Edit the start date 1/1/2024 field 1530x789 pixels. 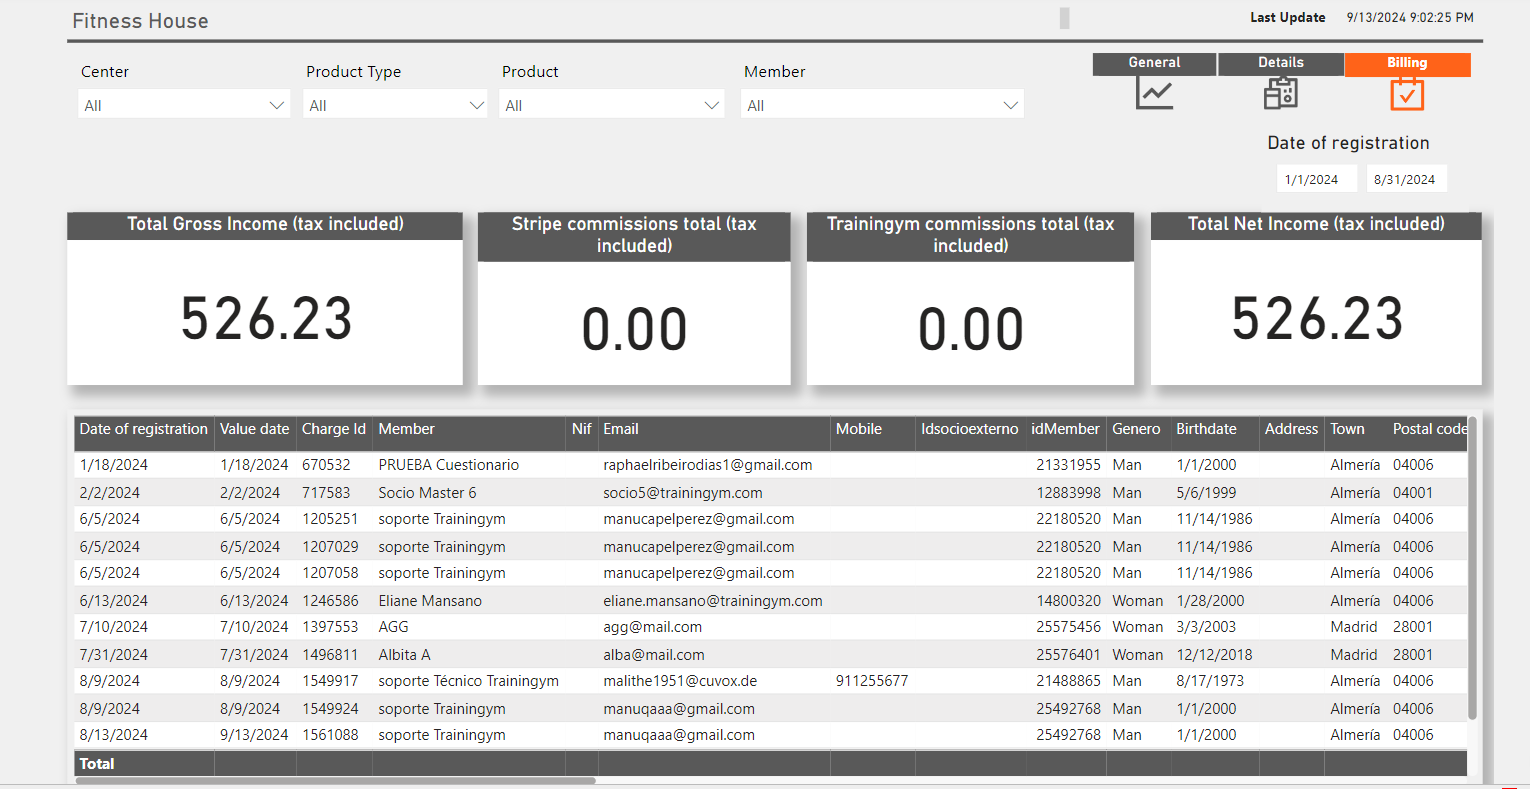tap(1317, 179)
